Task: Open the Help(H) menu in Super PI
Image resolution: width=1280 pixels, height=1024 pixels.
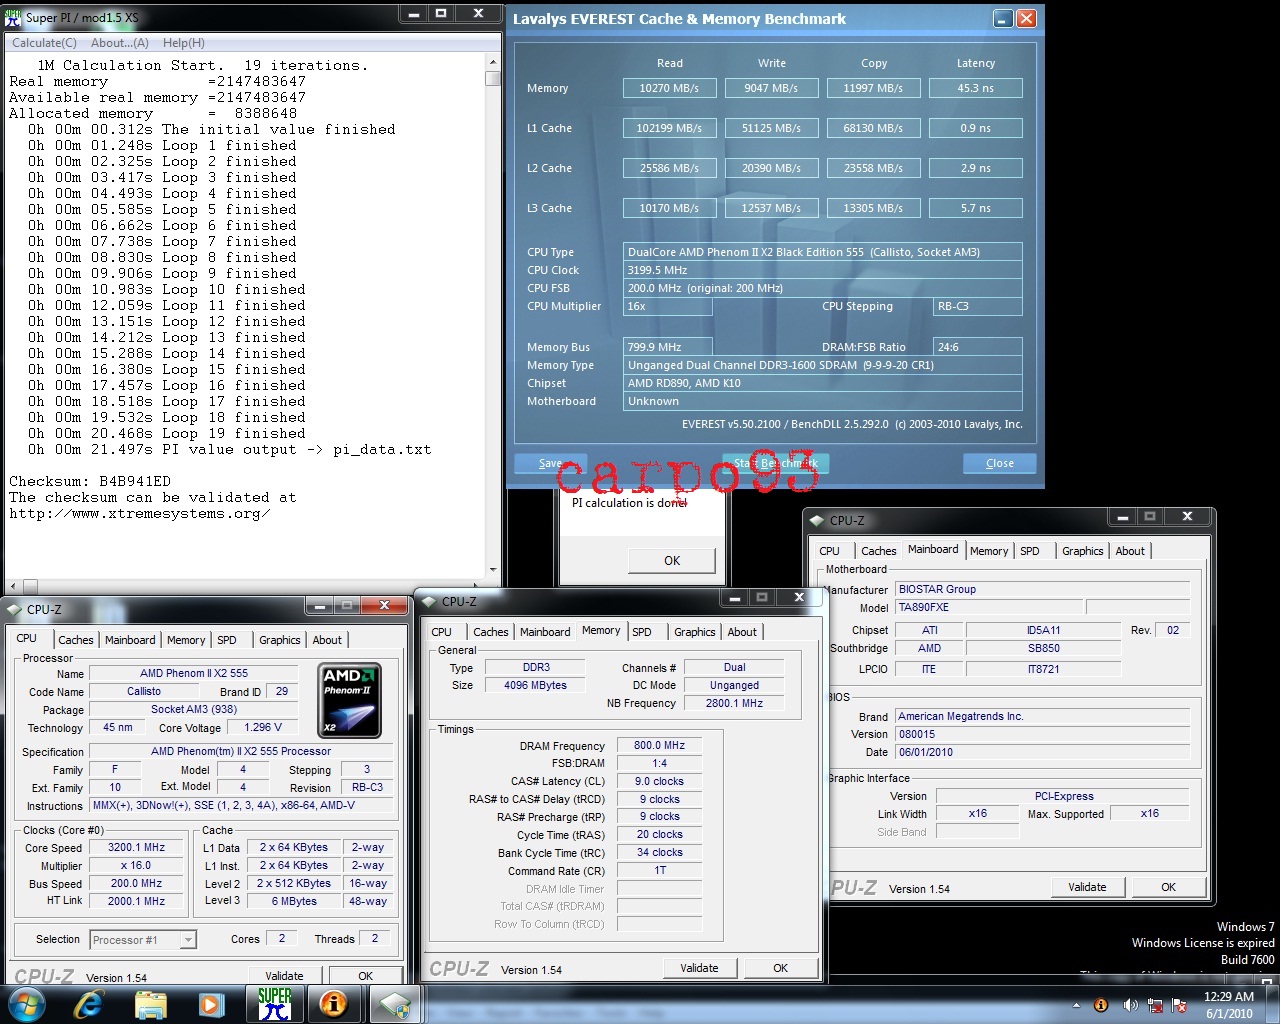Action: (184, 43)
